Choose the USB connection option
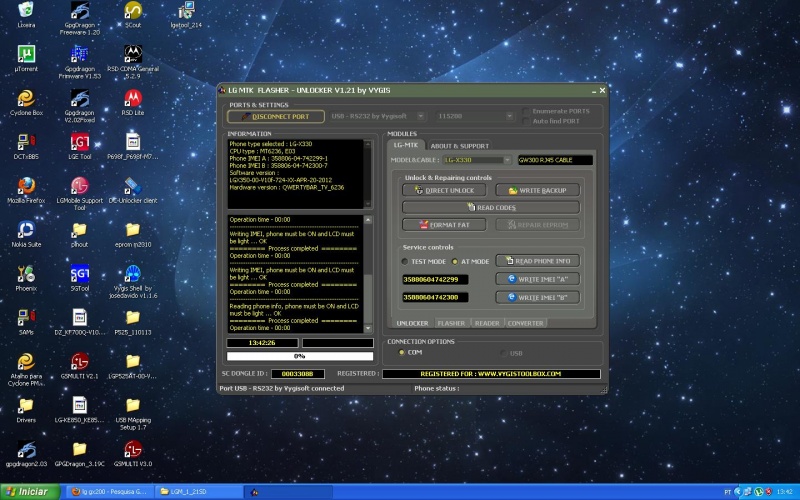Image resolution: width=800 pixels, height=500 pixels. point(504,353)
